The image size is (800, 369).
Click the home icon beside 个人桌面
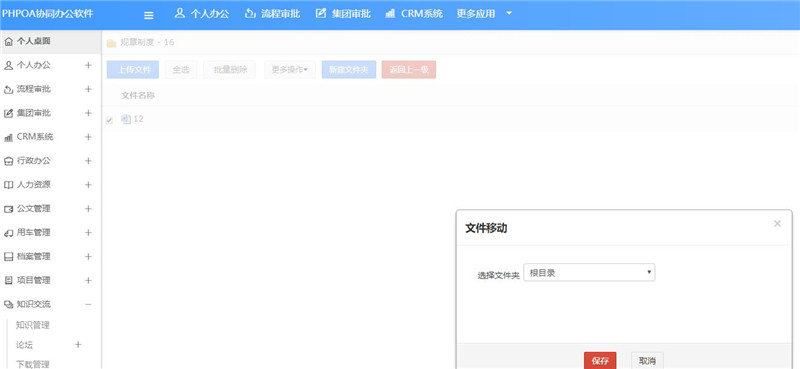pyautogui.click(x=8, y=41)
